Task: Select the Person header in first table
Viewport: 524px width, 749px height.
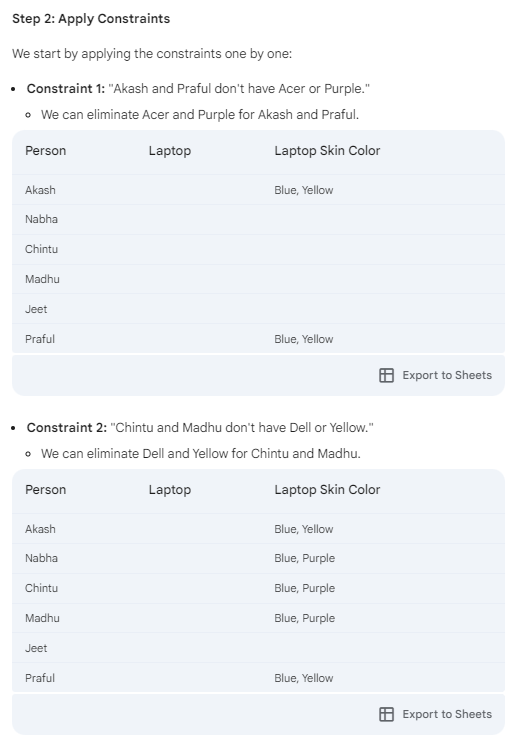Action: click(x=45, y=151)
